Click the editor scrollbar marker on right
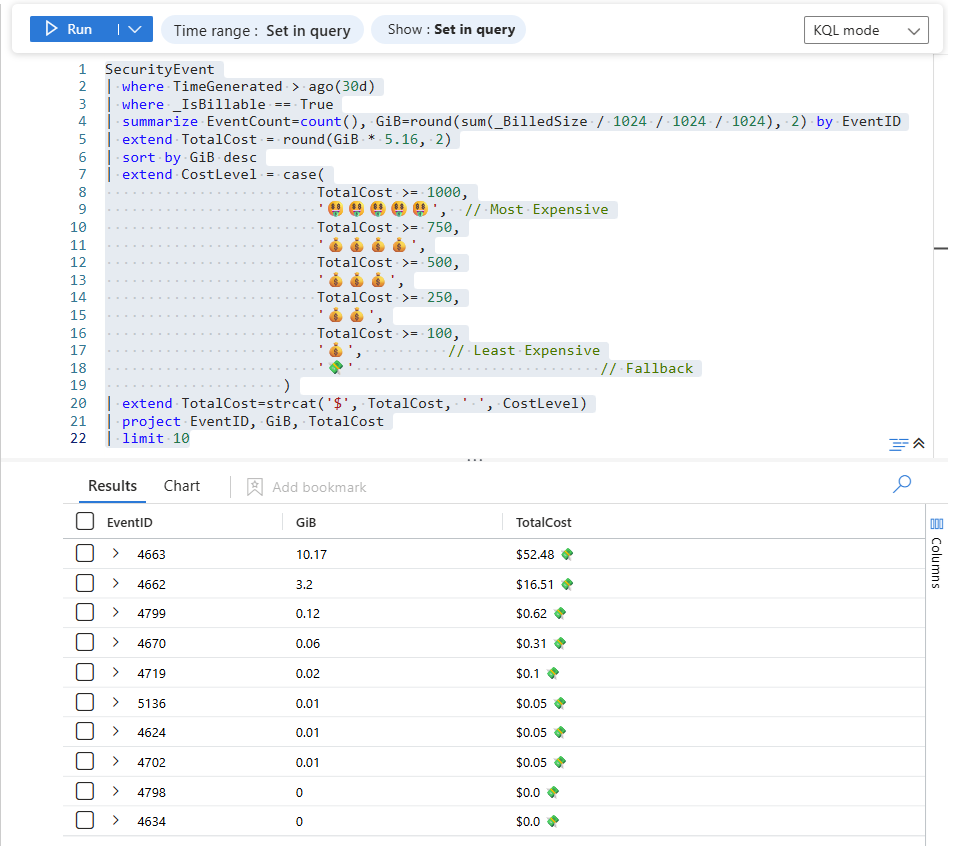Screen dimensions: 959x846 [x=940, y=248]
